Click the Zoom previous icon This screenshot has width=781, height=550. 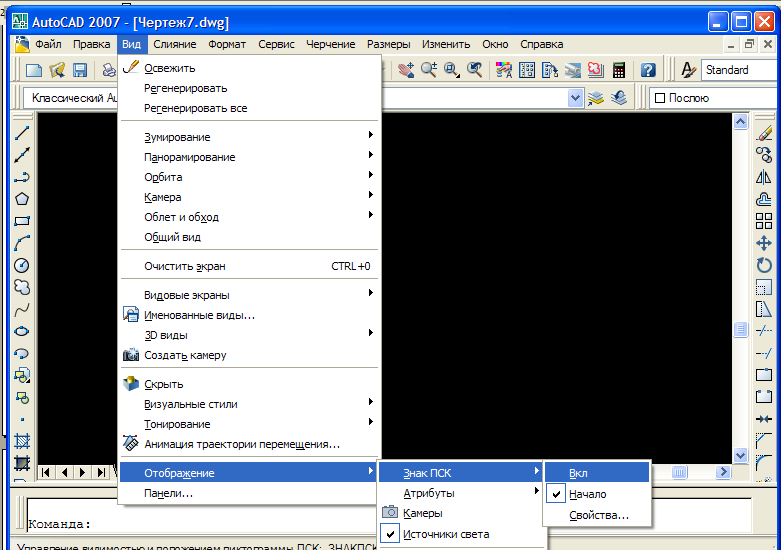475,70
